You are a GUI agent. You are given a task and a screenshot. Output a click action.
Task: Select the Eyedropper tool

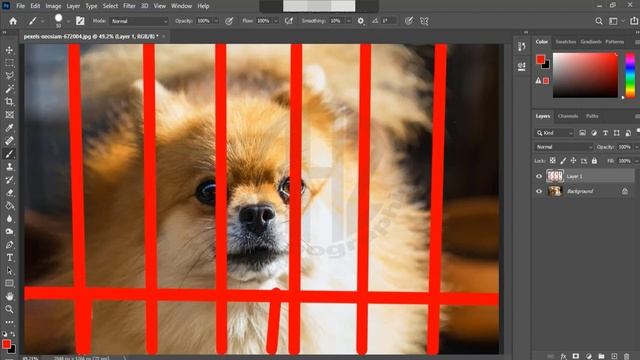tap(9, 128)
